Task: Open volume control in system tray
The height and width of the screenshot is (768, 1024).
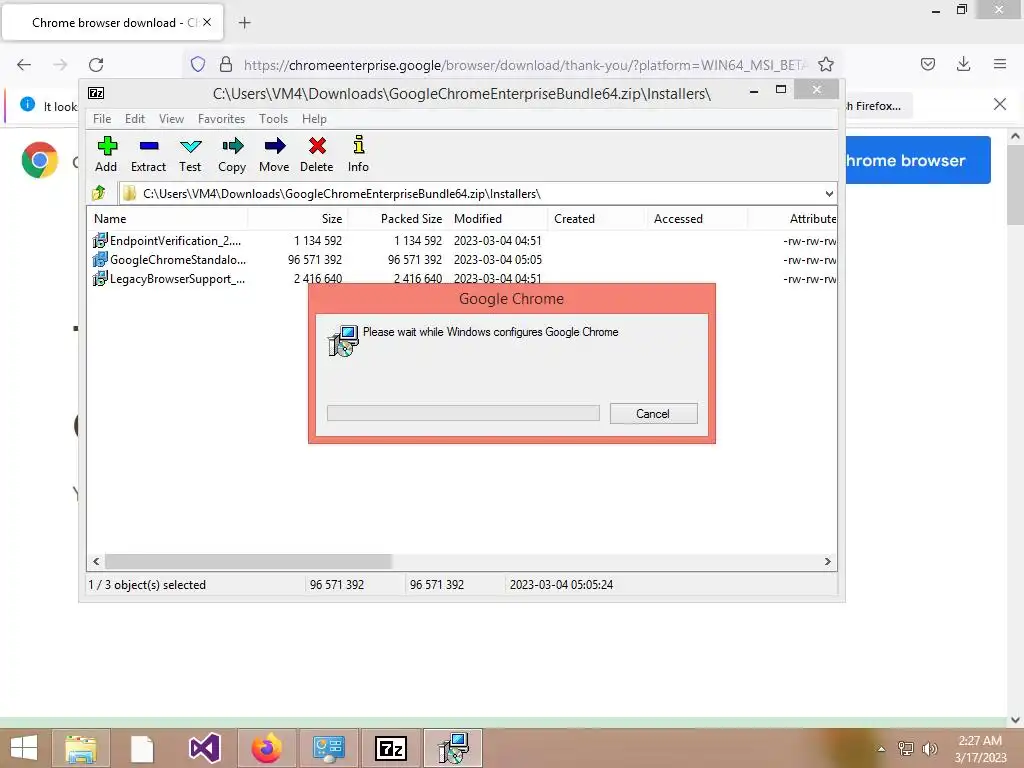Action: 930,748
